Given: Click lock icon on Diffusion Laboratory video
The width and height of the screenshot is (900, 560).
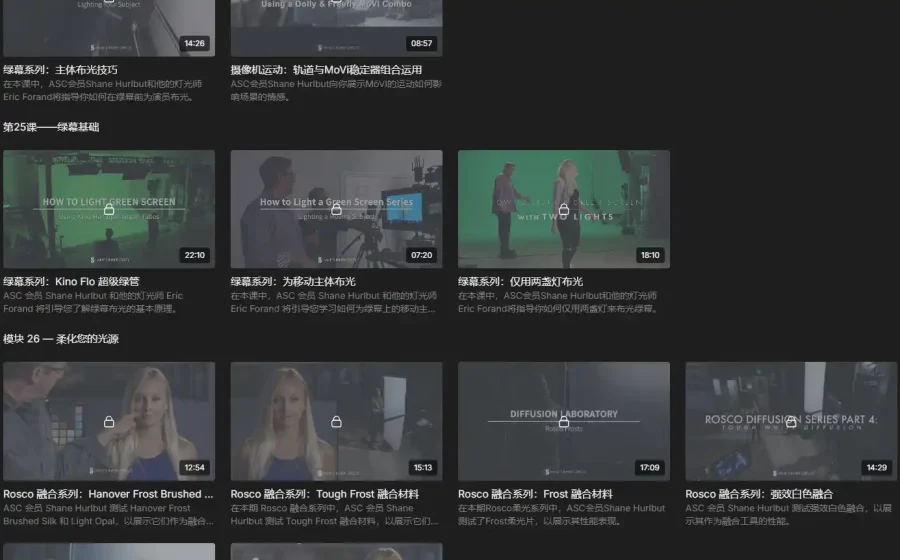Looking at the screenshot, I should tap(564, 422).
